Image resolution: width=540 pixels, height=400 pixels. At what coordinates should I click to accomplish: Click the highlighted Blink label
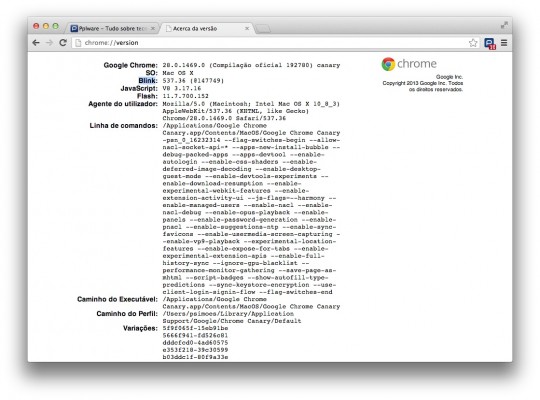coord(148,81)
